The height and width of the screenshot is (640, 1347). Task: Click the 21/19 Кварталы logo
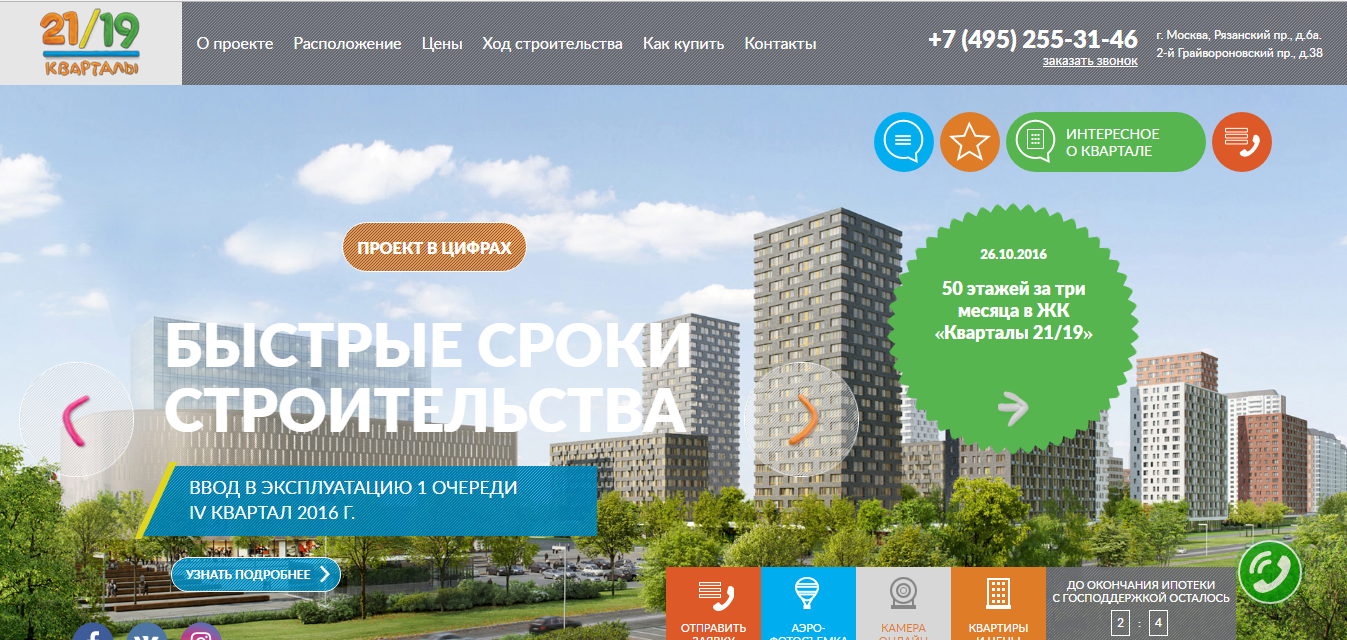click(x=90, y=43)
